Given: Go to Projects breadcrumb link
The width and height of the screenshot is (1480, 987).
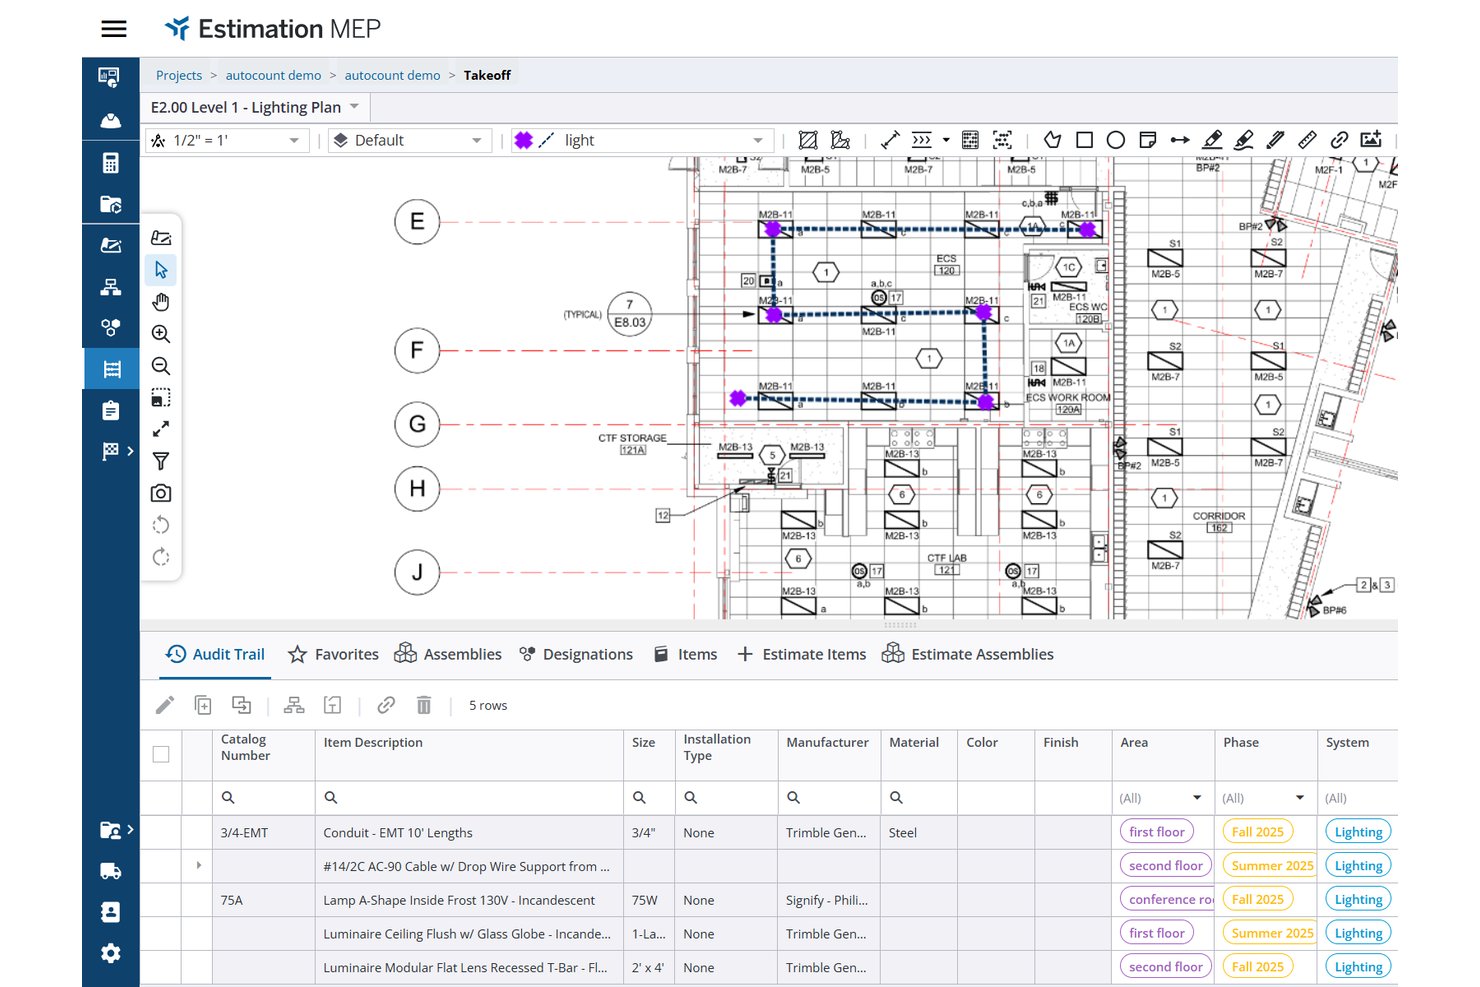Looking at the screenshot, I should [179, 75].
